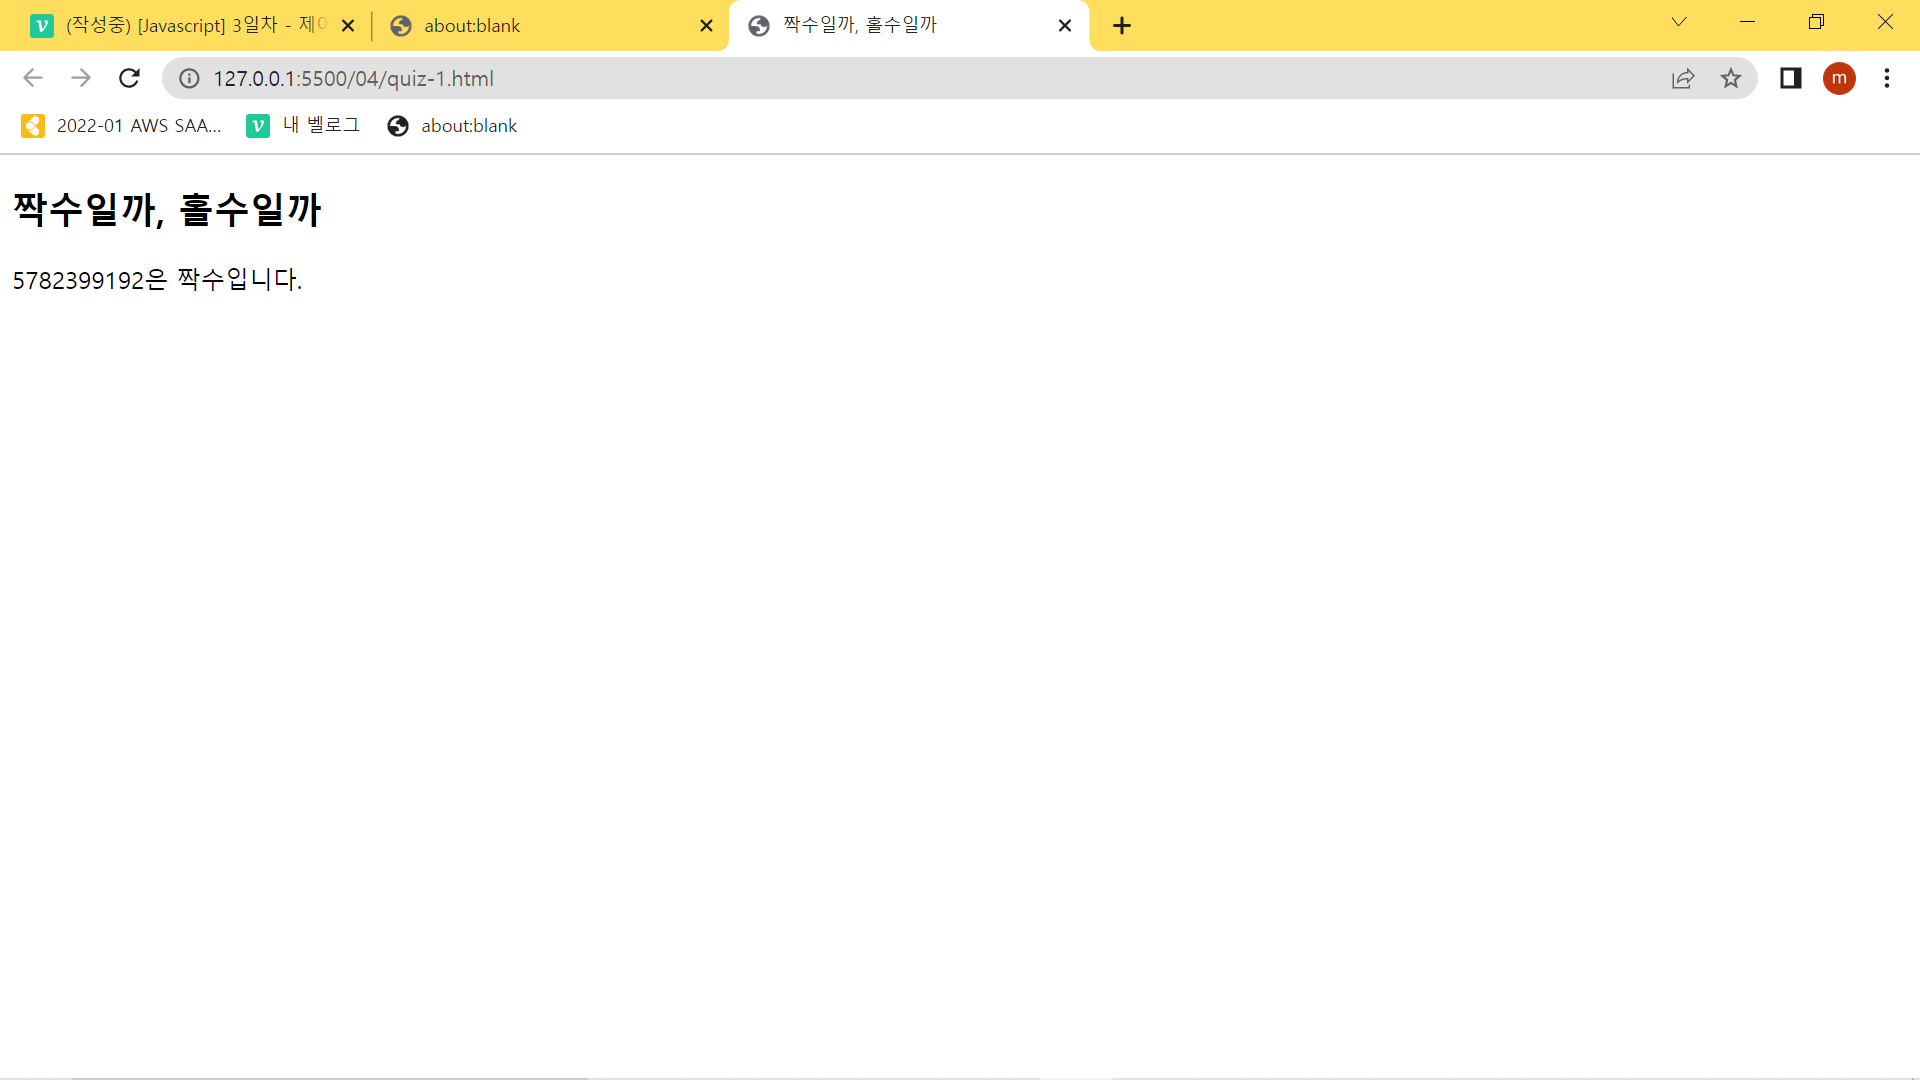
Task: Open the about:blank bookmark
Action: (x=453, y=126)
